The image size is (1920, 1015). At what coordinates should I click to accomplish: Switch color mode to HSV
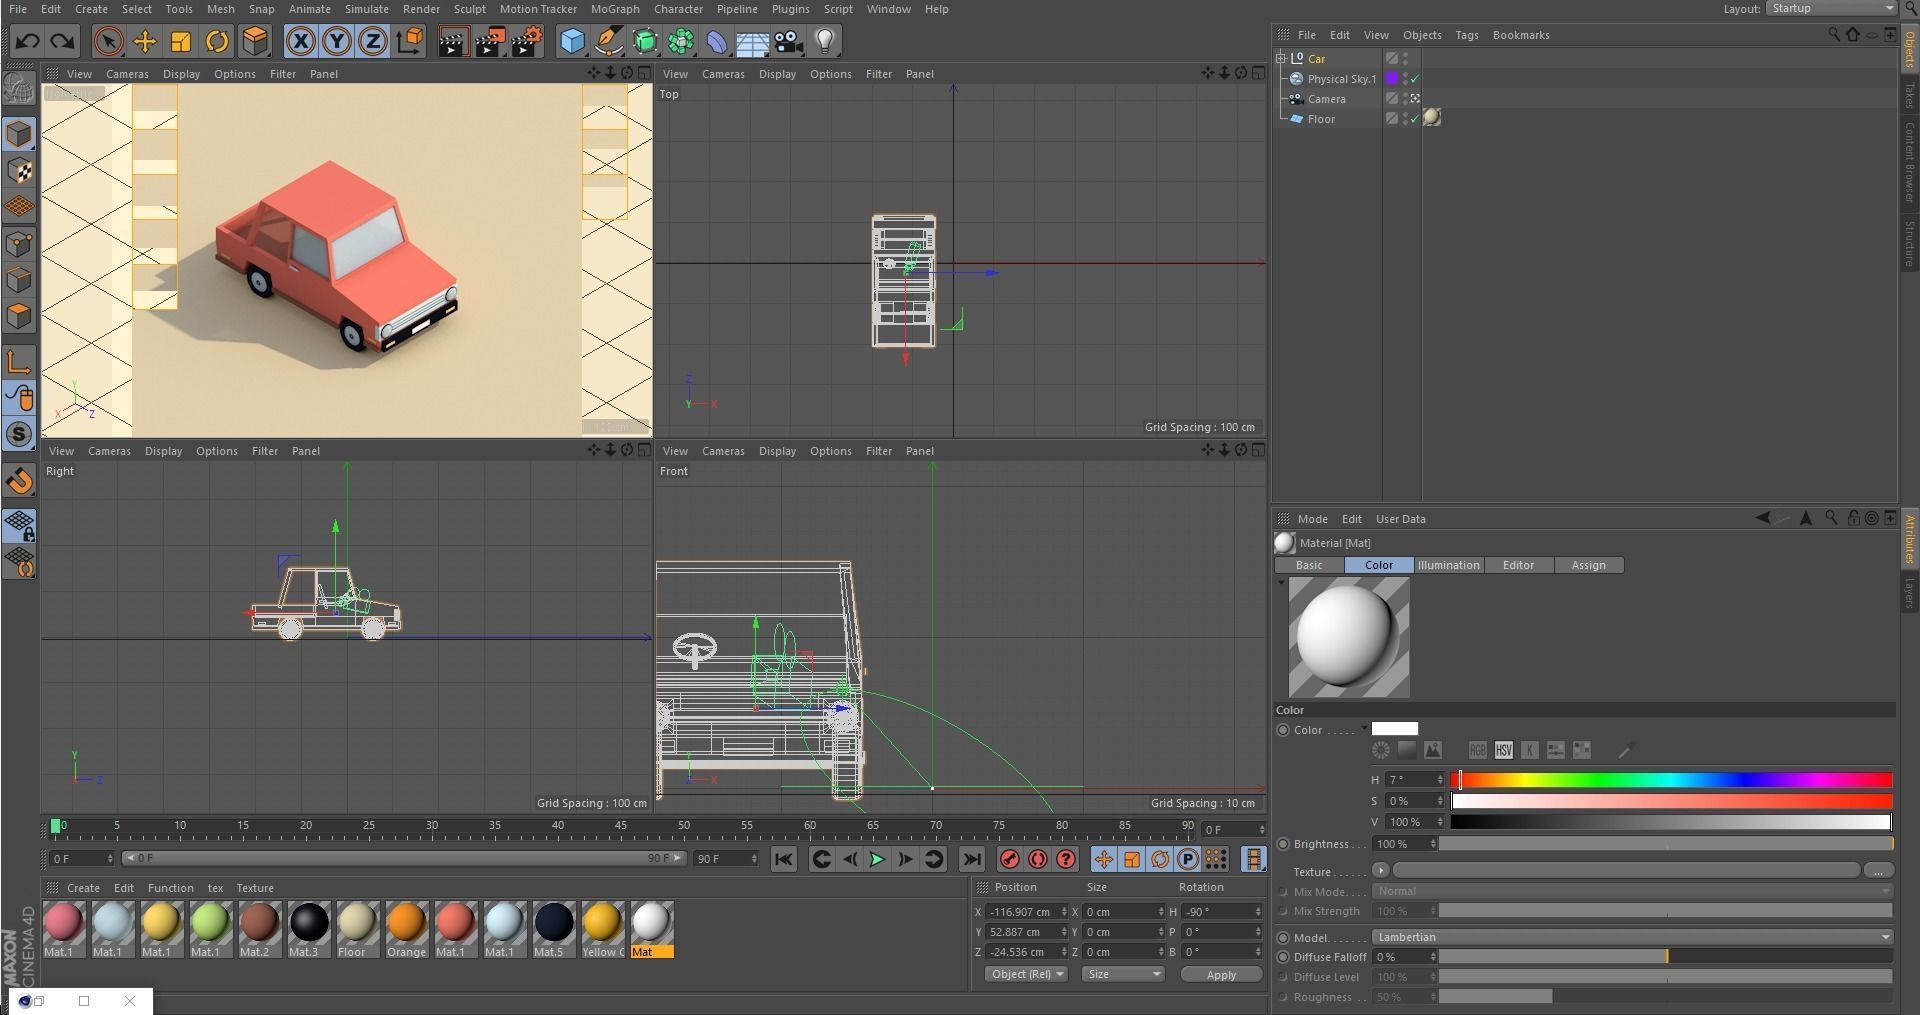(x=1503, y=750)
